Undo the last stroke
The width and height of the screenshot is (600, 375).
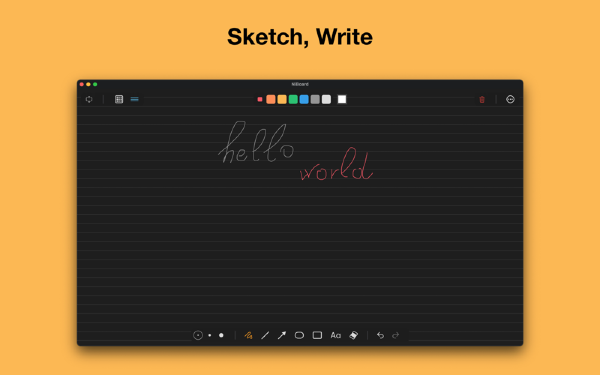click(x=380, y=335)
